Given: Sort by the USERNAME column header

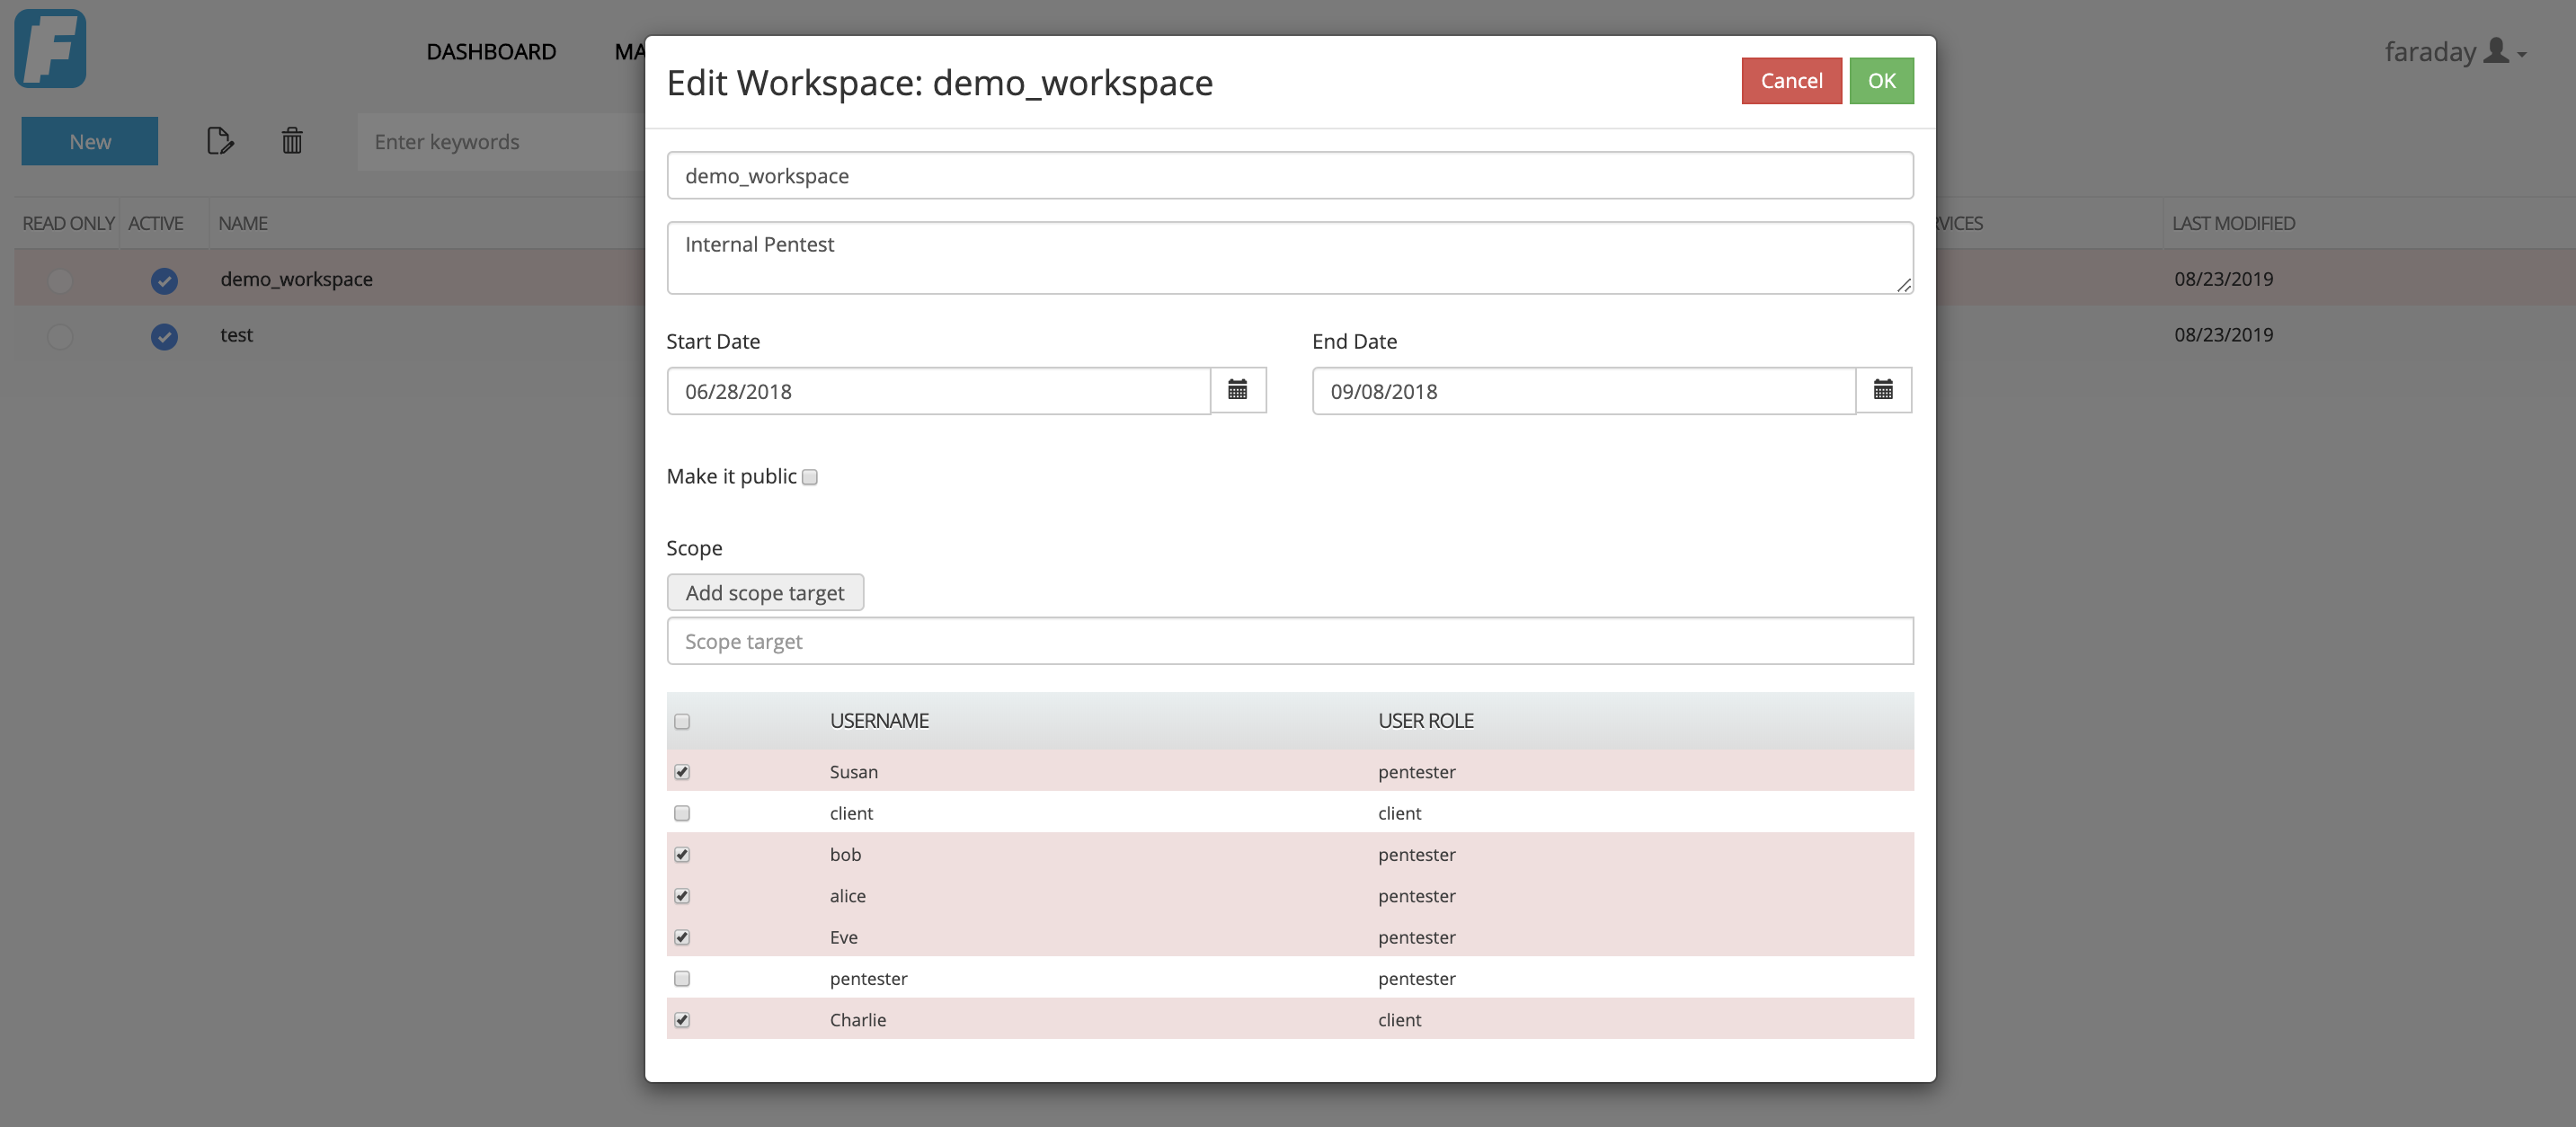Looking at the screenshot, I should (x=879, y=721).
